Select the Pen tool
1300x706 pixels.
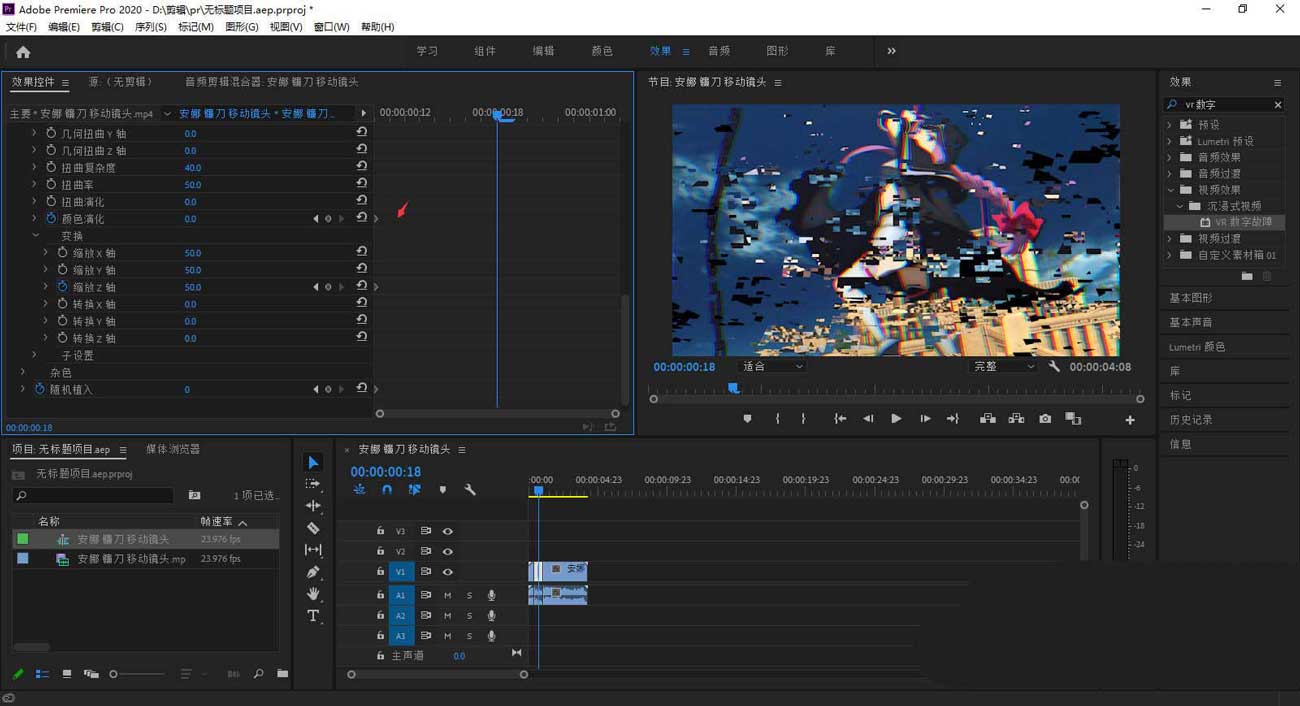tap(313, 572)
